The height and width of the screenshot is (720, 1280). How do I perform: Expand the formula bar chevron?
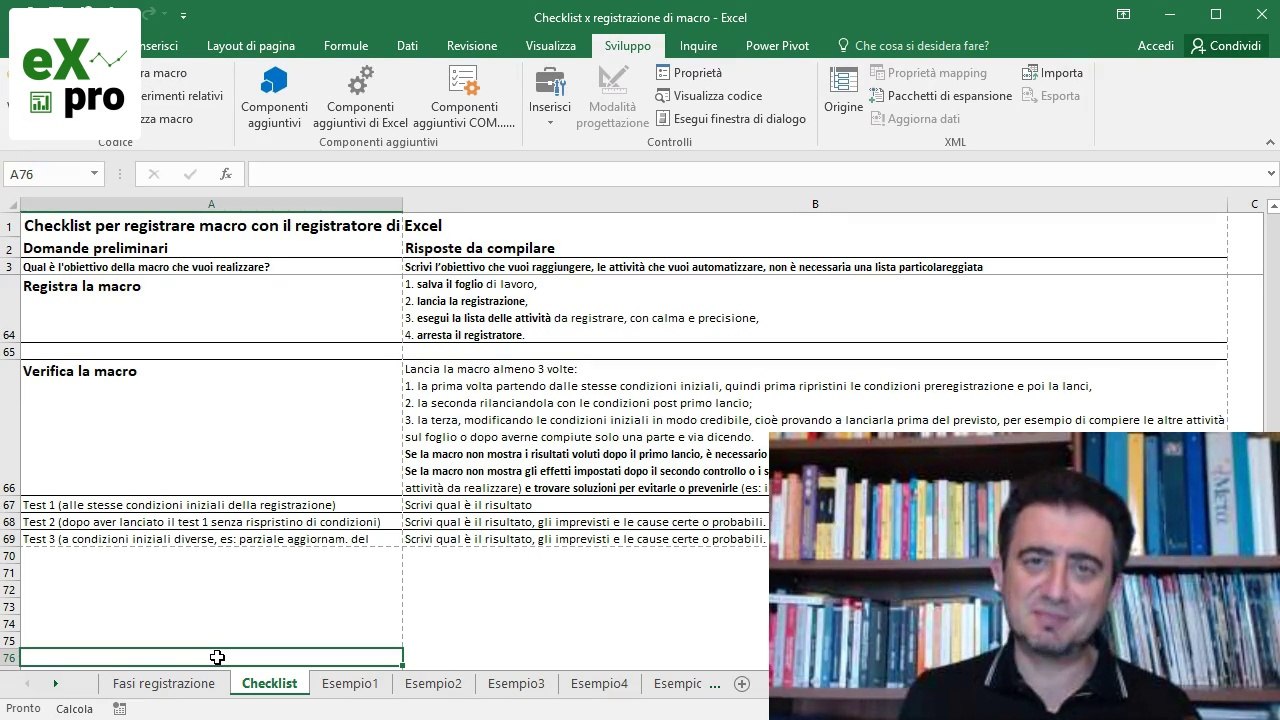[1271, 174]
